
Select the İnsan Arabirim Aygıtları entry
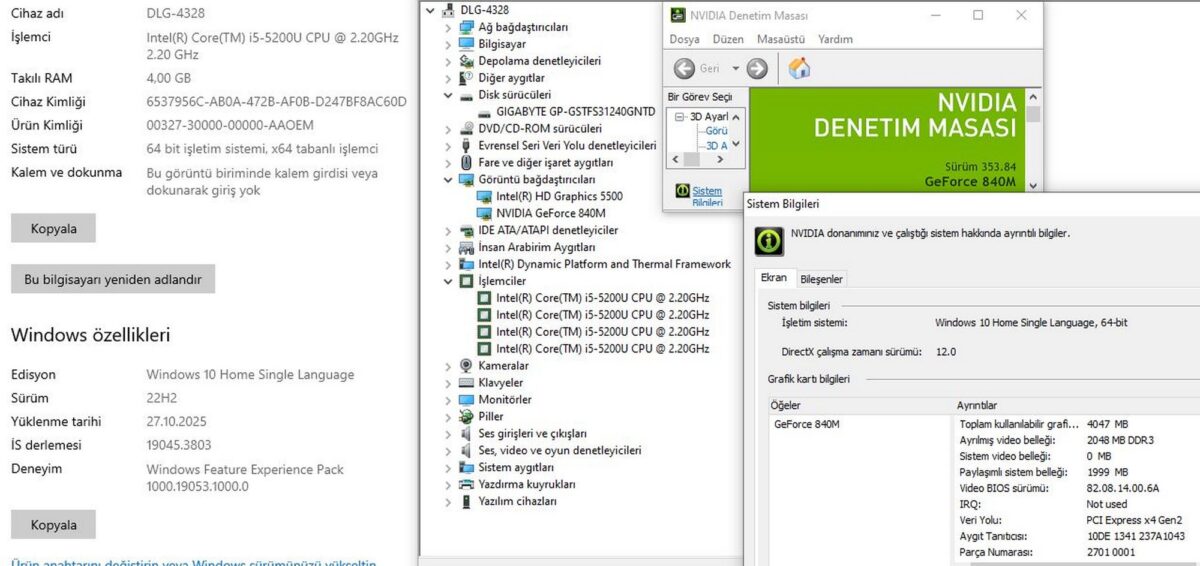click(x=536, y=248)
